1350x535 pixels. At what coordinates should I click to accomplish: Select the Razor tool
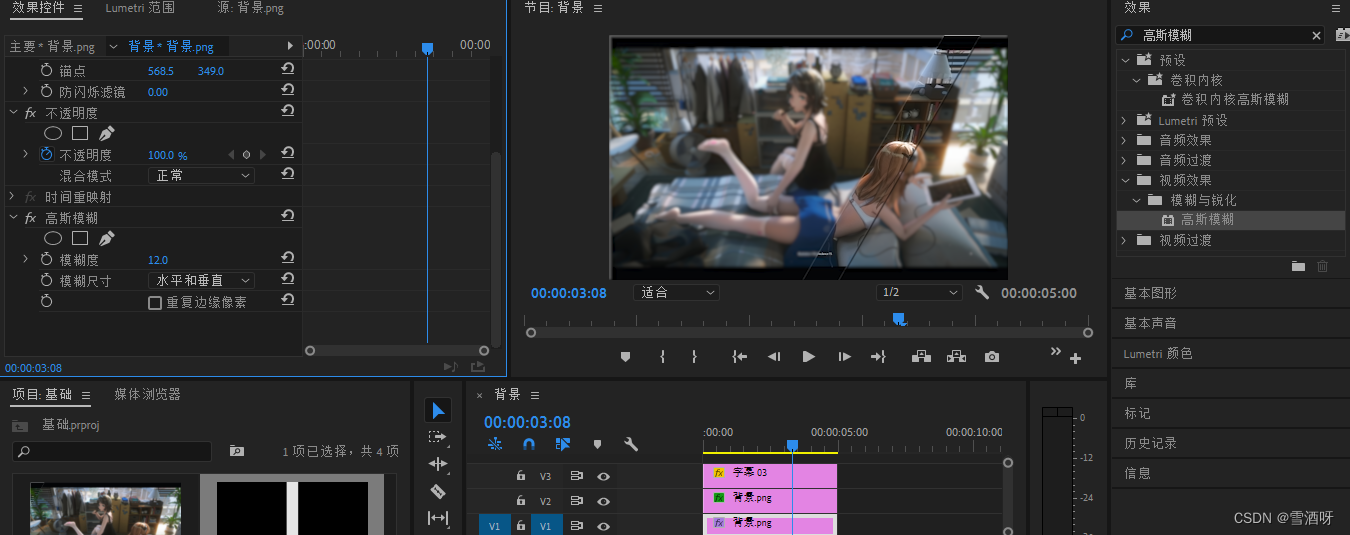pos(438,491)
